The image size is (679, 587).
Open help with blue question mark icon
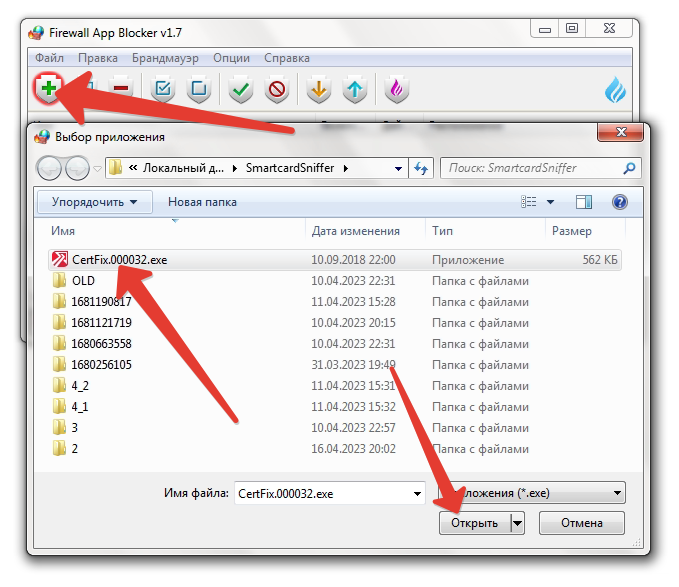pyautogui.click(x=620, y=202)
